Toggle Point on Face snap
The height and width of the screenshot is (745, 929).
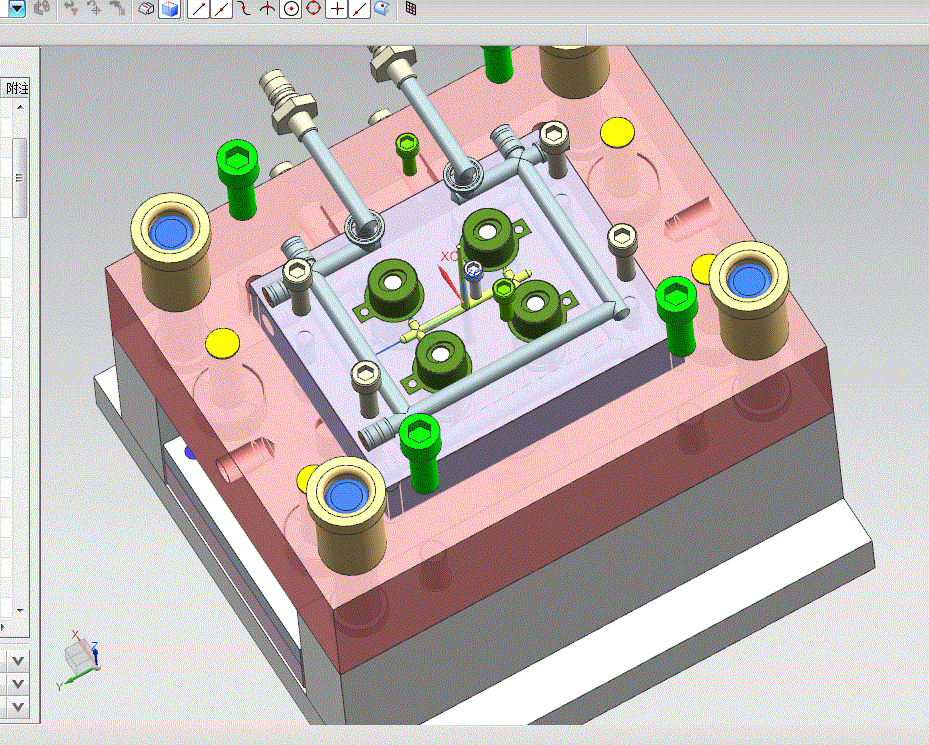point(383,8)
